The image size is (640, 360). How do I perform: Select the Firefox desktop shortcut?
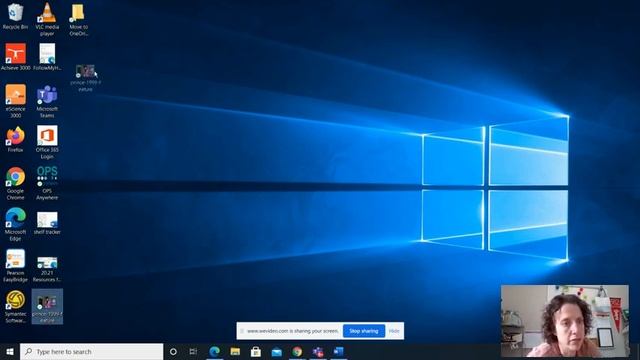tap(16, 139)
